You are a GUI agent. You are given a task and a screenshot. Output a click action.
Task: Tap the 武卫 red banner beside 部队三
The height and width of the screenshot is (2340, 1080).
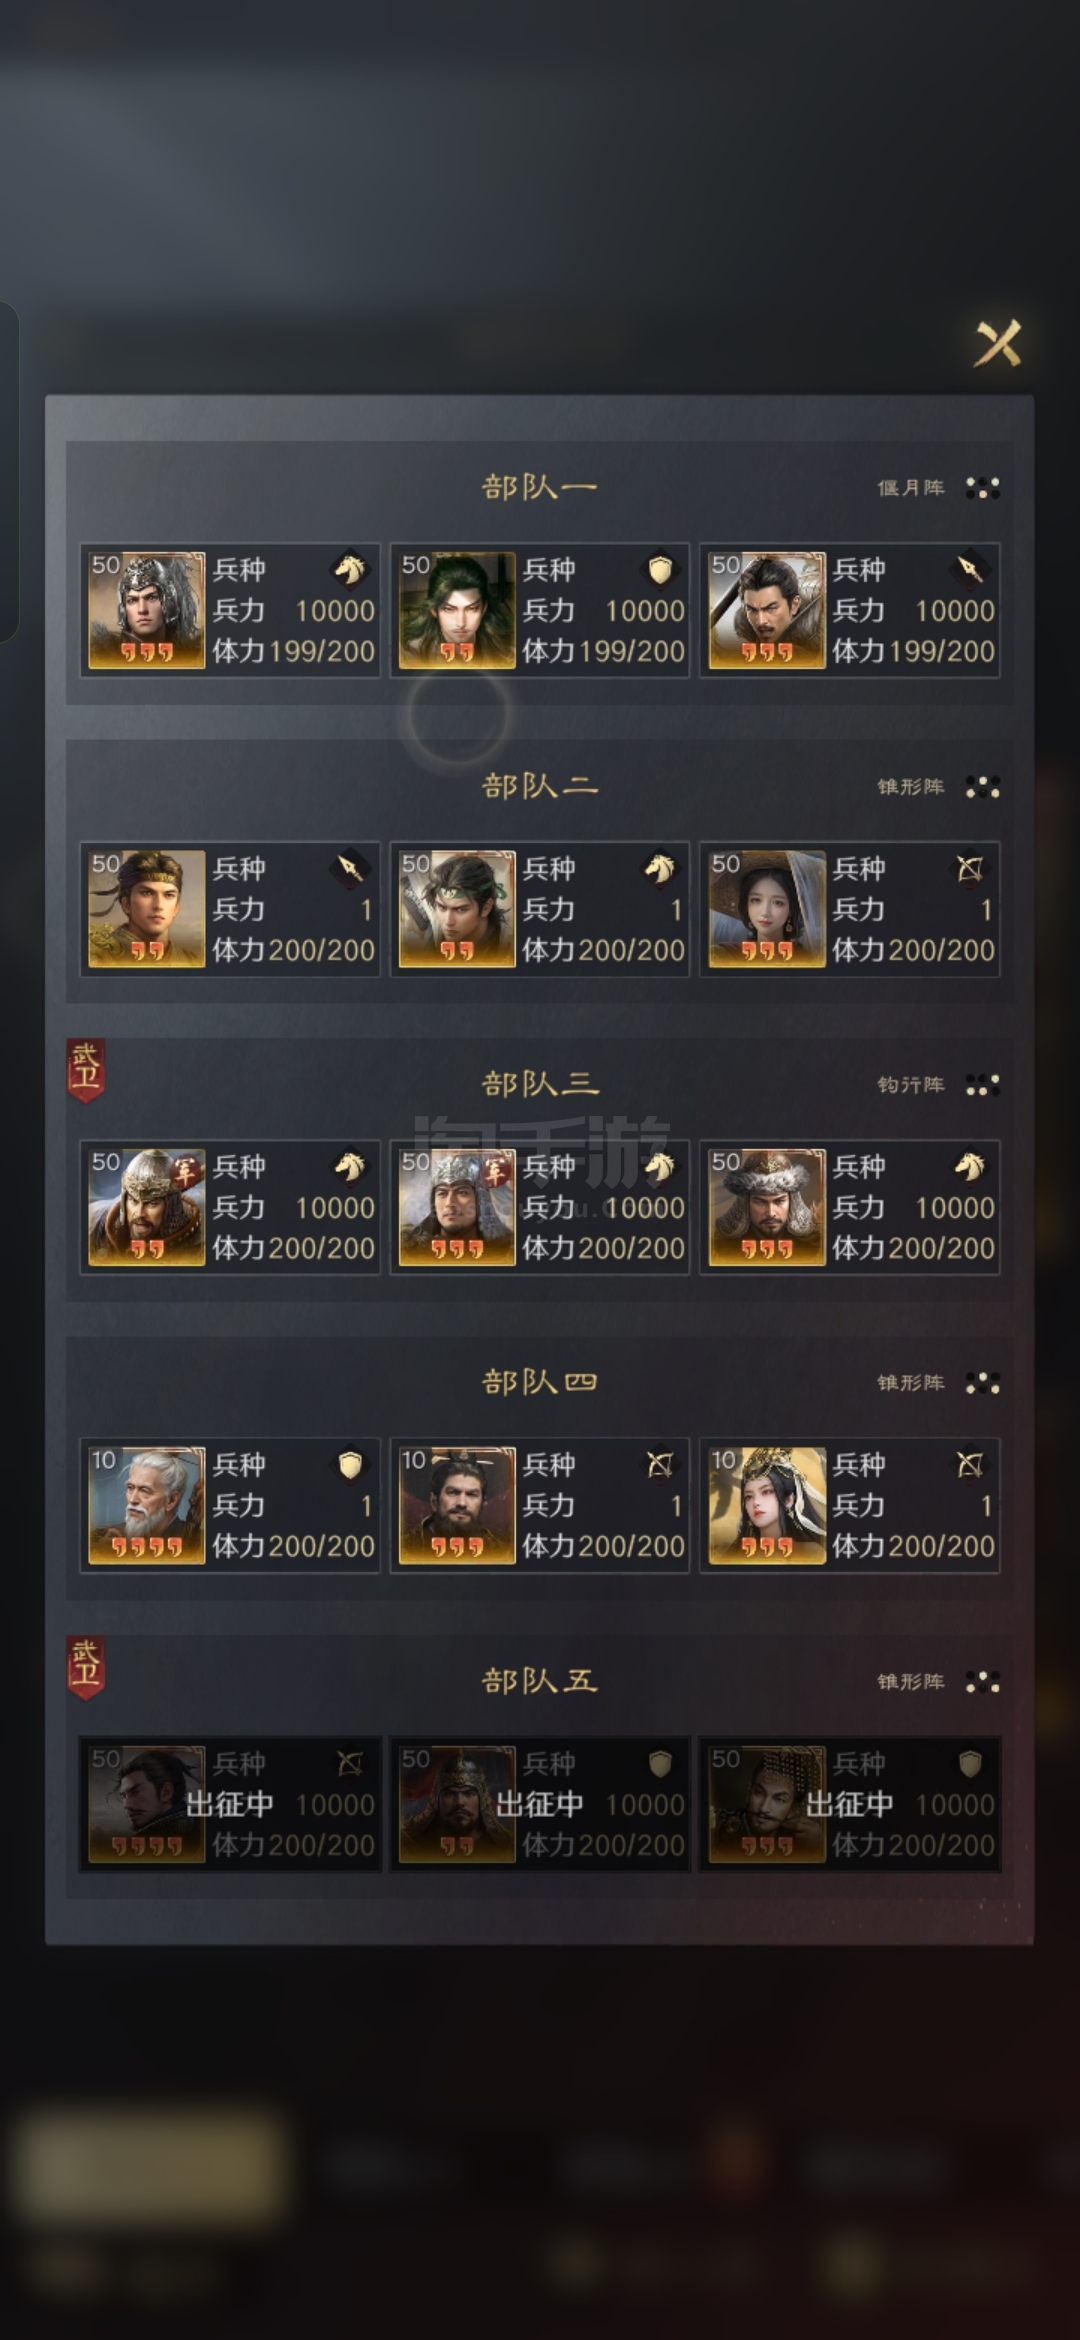[86, 1070]
